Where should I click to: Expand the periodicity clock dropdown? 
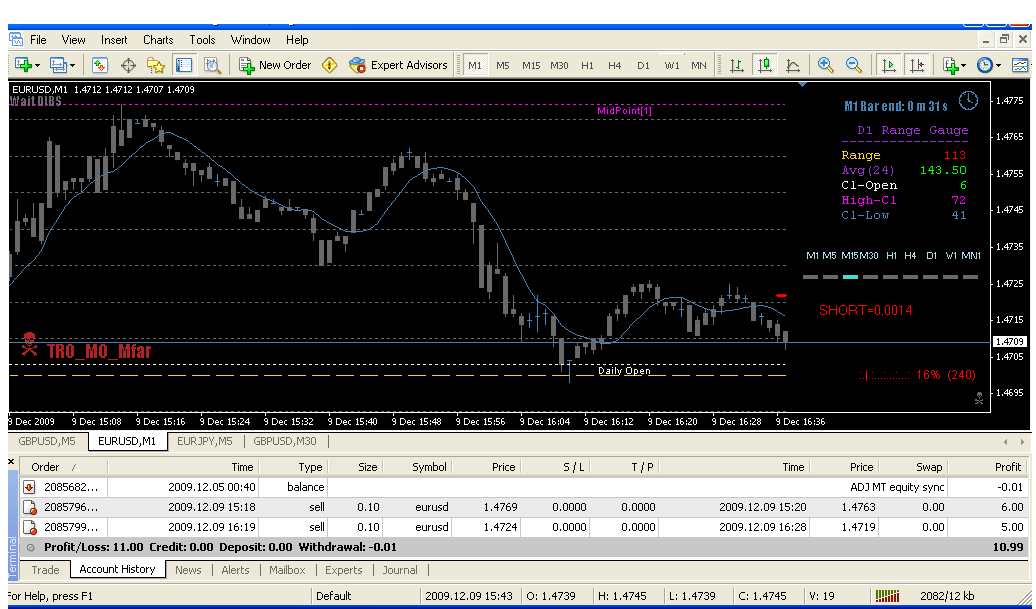coord(998,66)
